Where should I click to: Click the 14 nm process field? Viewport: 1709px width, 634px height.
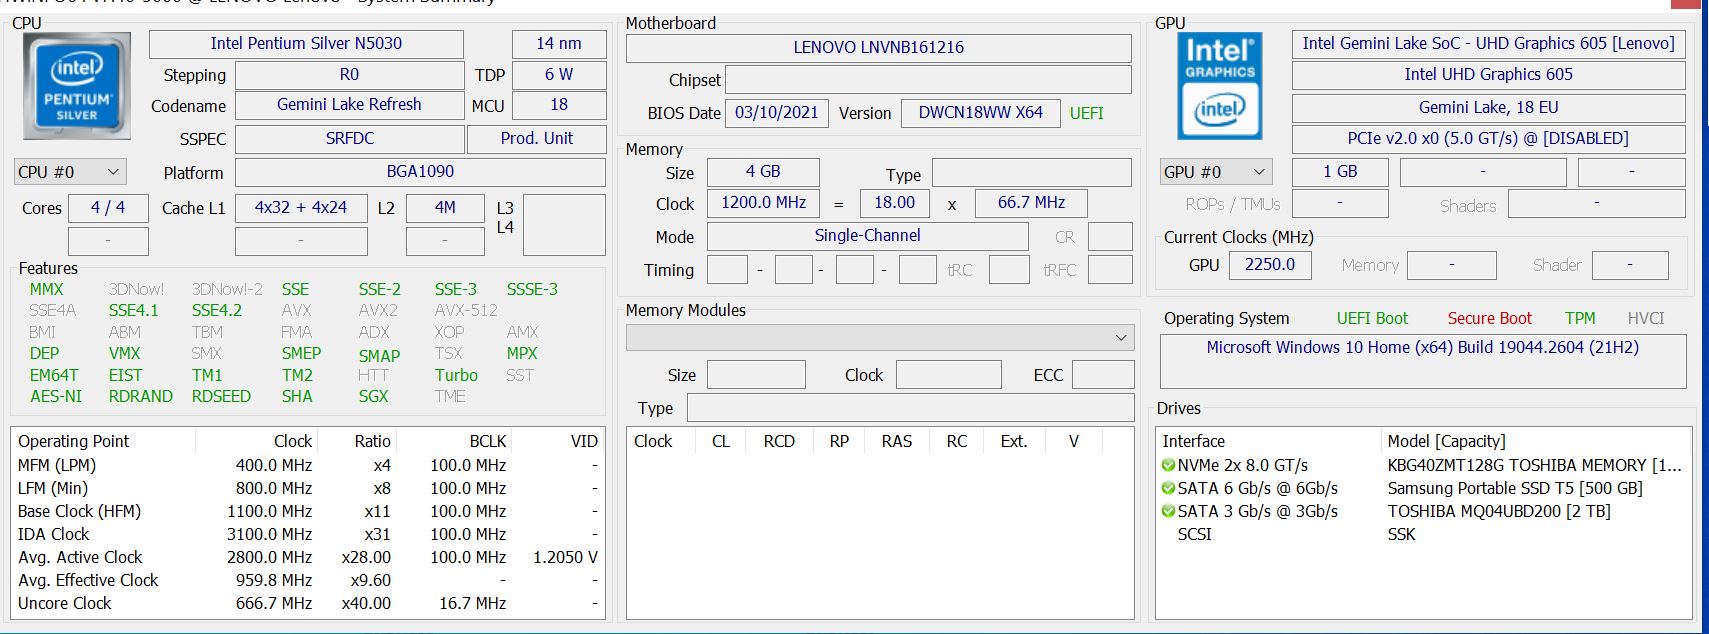[559, 44]
